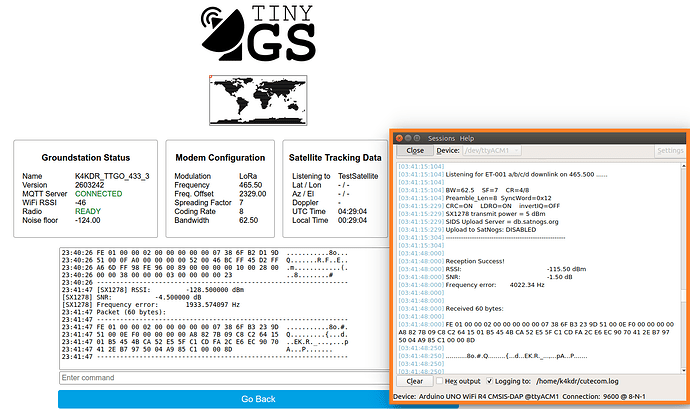Click the Clear button in CuteCom
690x409 pixels.
[415, 381]
